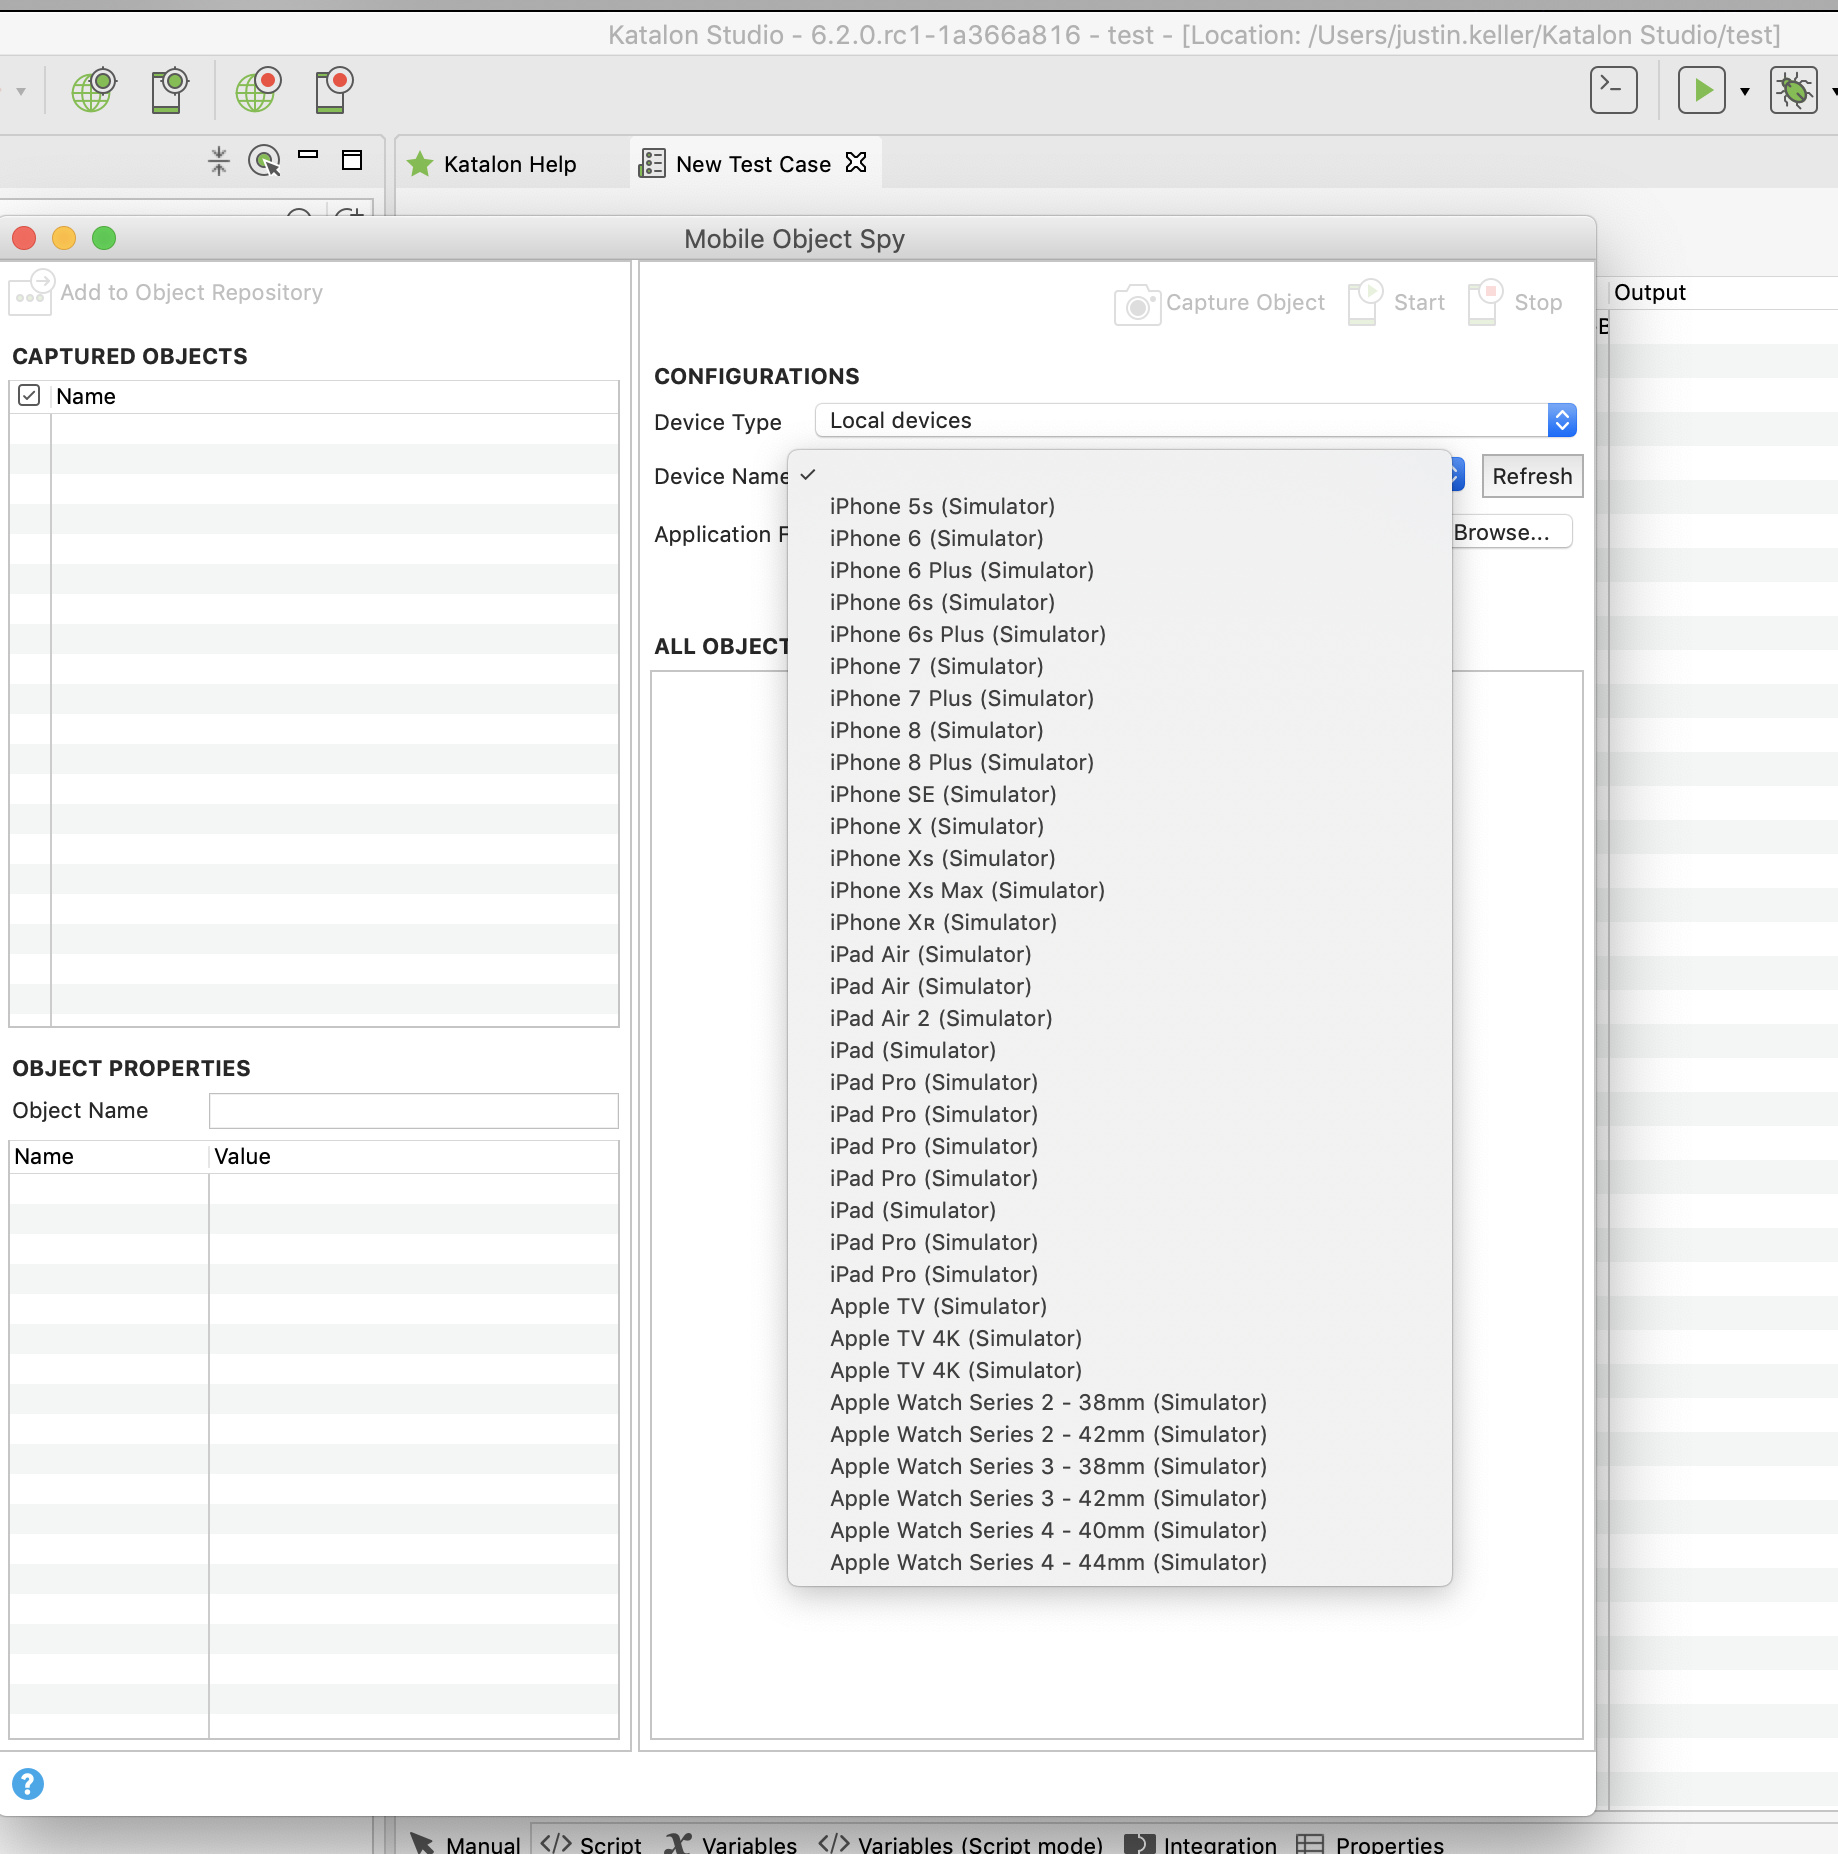Choose Apple TV (Simulator) without 4K
Image resolution: width=1838 pixels, height=1854 pixels.
pos(1120,1307)
